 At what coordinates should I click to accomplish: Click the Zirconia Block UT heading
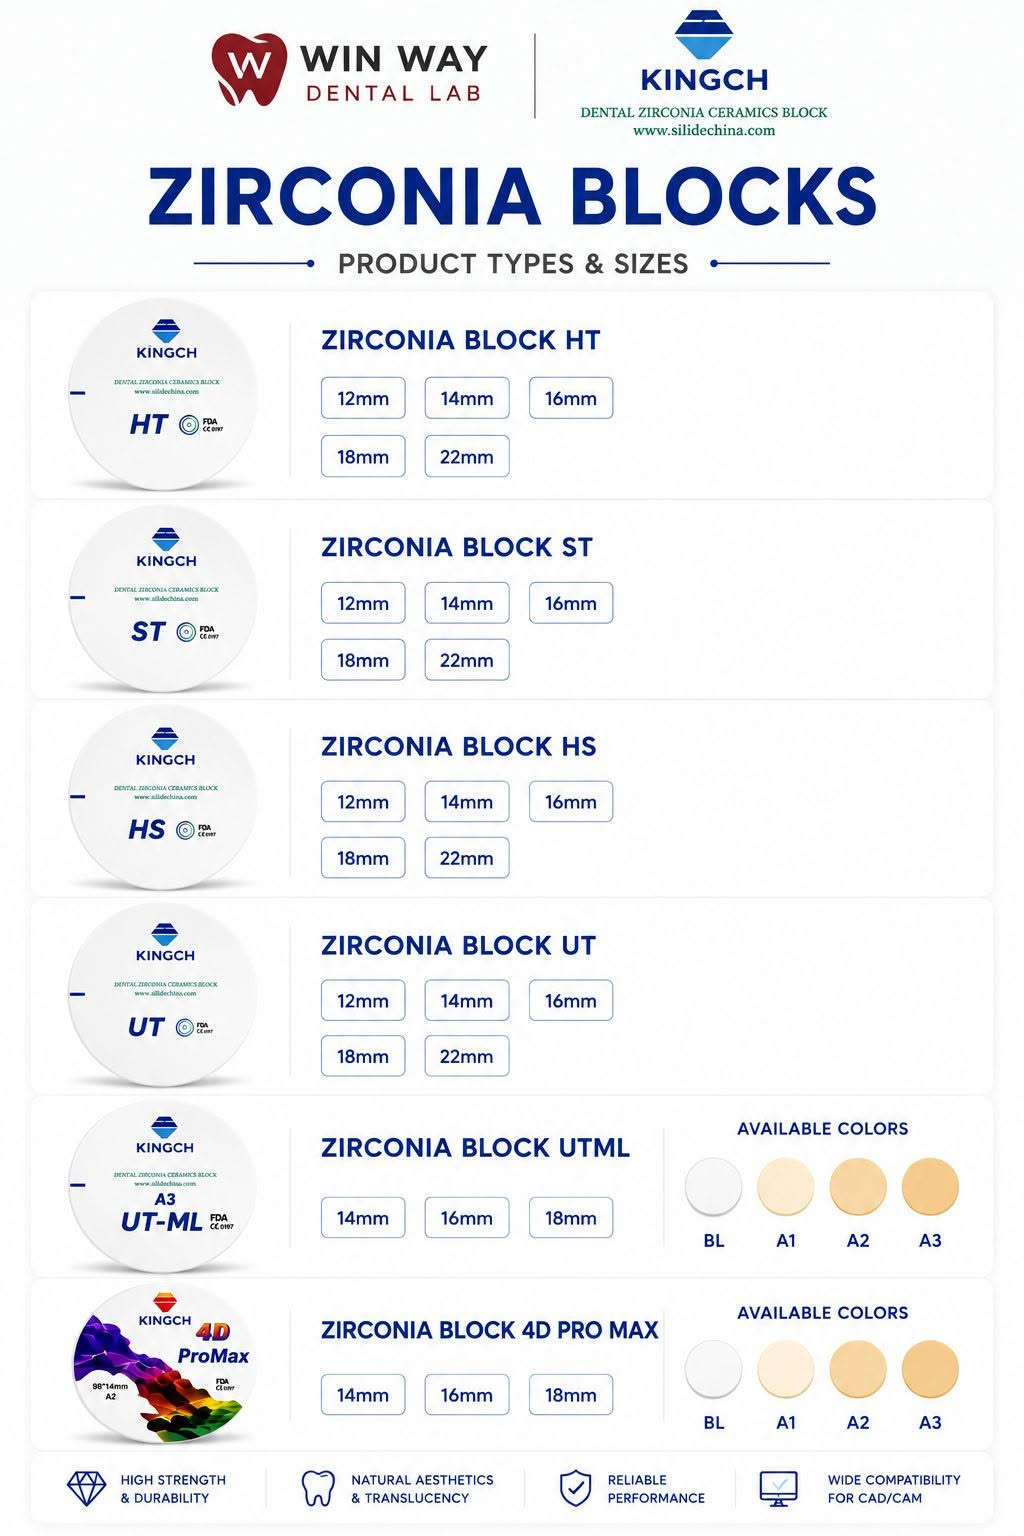(458, 945)
